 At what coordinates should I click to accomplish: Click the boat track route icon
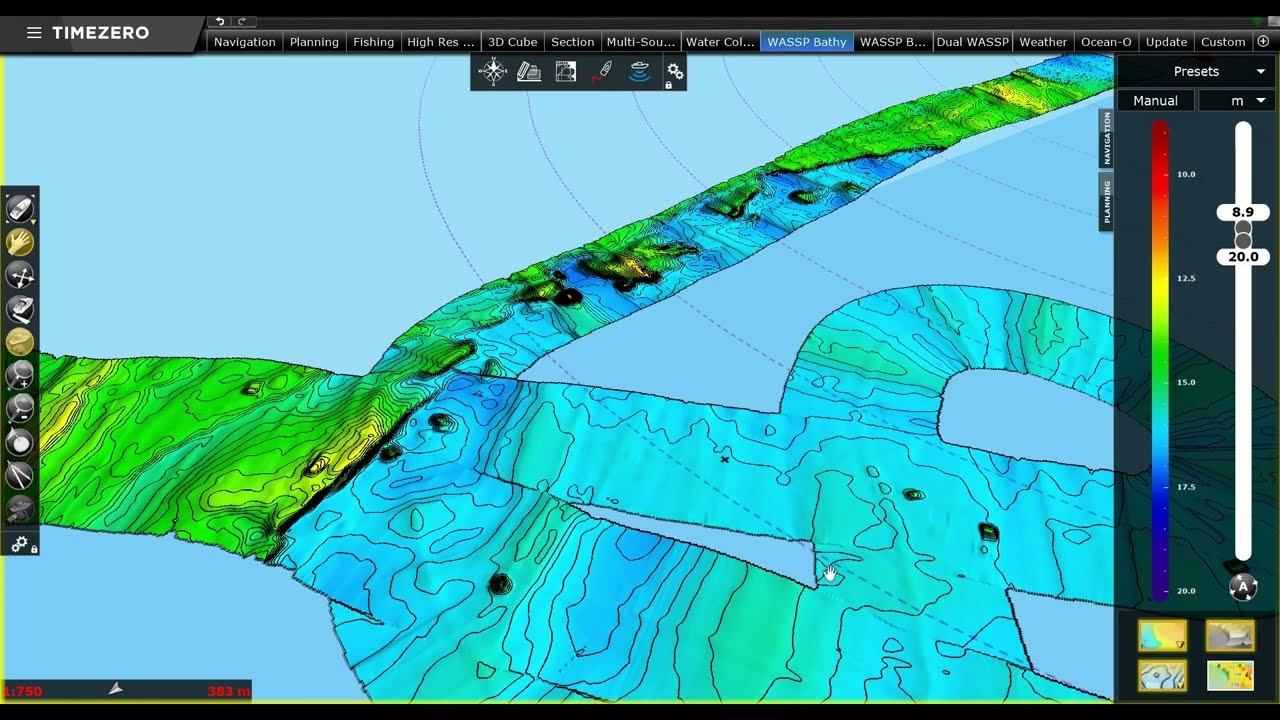[x=602, y=72]
